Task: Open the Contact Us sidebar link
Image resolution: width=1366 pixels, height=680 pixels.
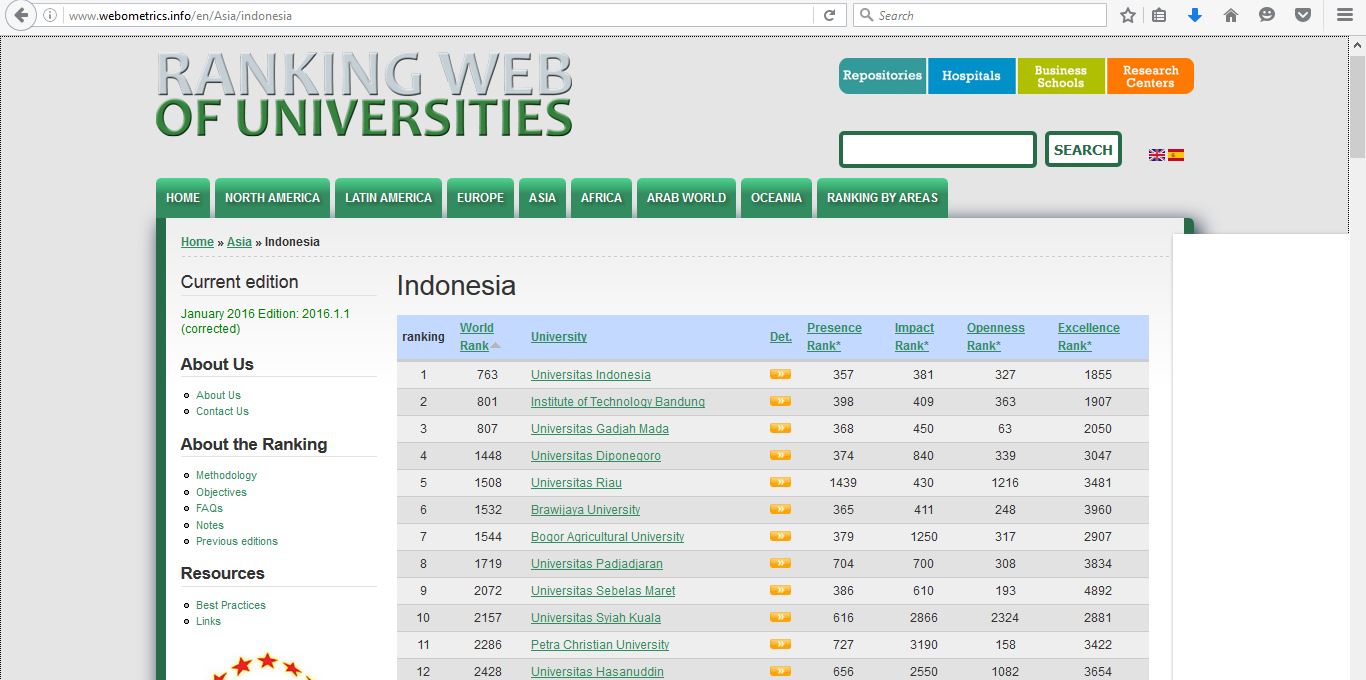Action: [x=222, y=411]
